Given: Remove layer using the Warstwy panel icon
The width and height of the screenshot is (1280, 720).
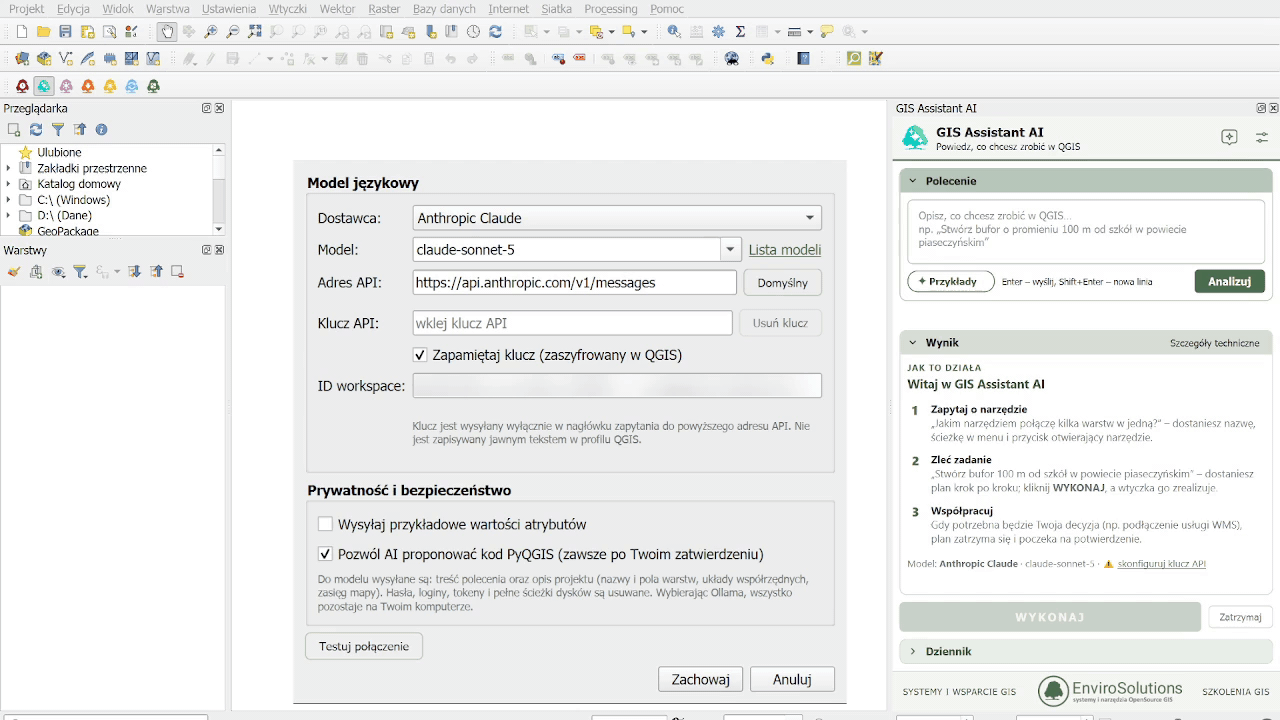Looking at the screenshot, I should 177,271.
